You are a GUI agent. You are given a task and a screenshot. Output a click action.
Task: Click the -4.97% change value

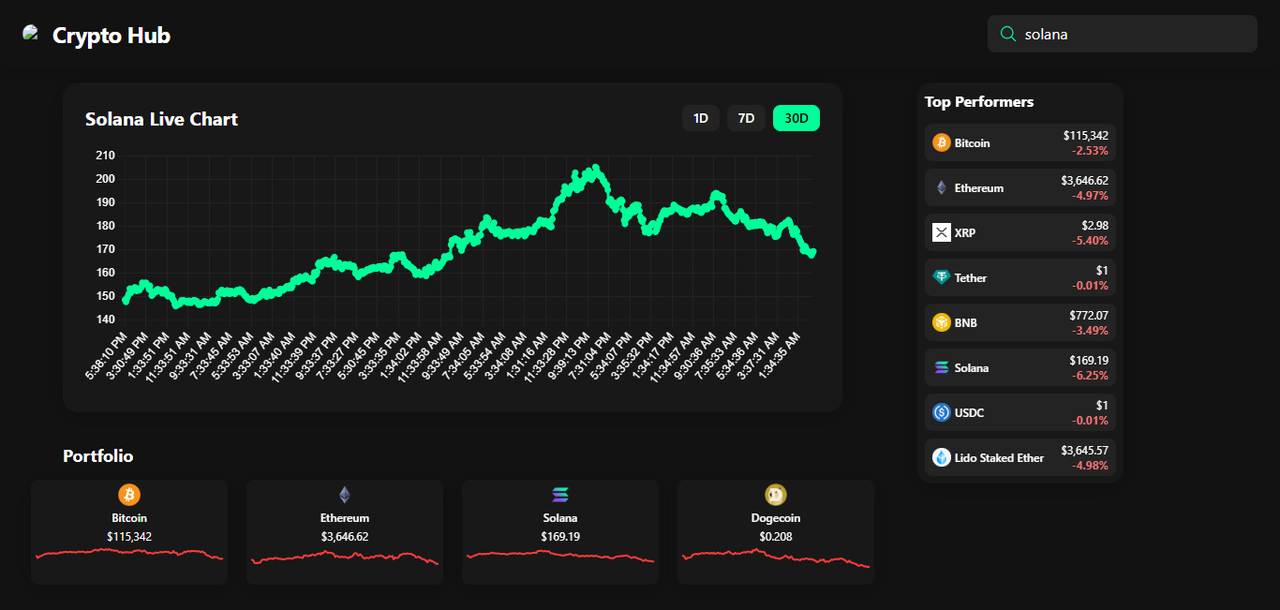pos(1090,195)
